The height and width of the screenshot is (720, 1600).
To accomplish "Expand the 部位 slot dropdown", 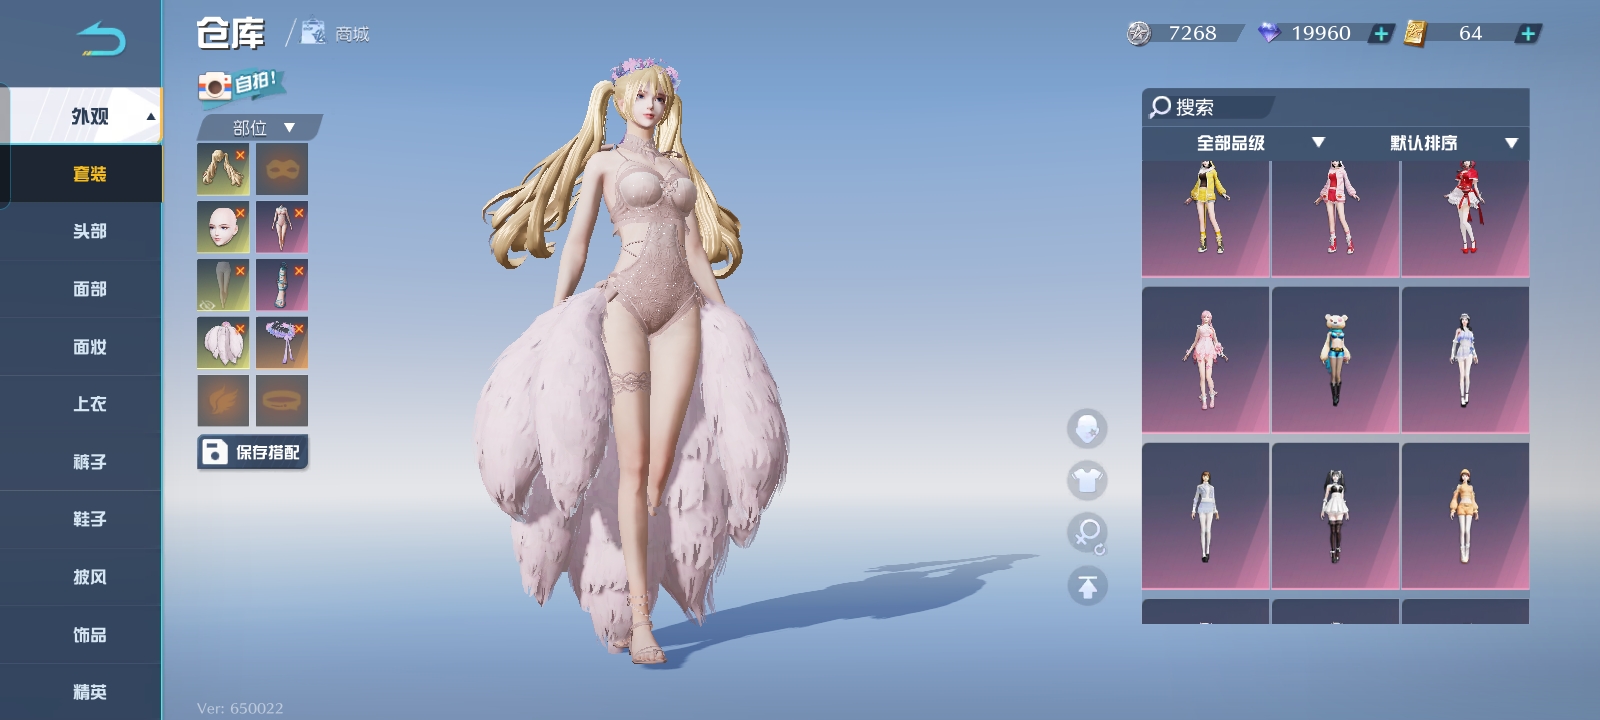I will click(261, 127).
